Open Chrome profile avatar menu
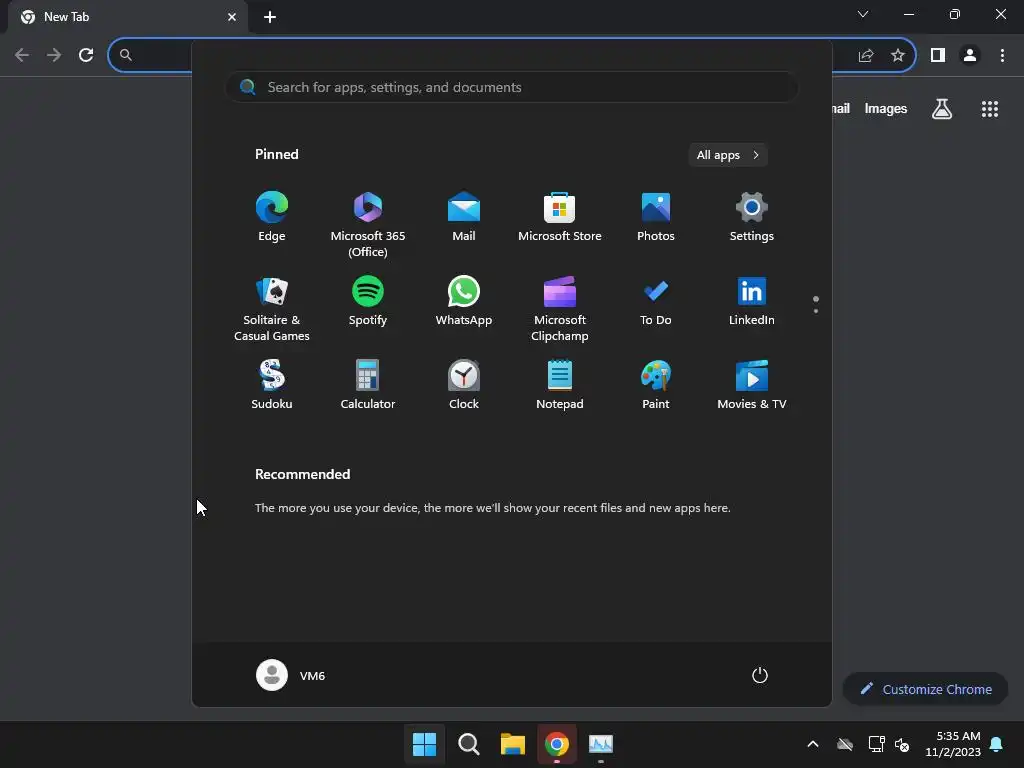 tap(970, 56)
